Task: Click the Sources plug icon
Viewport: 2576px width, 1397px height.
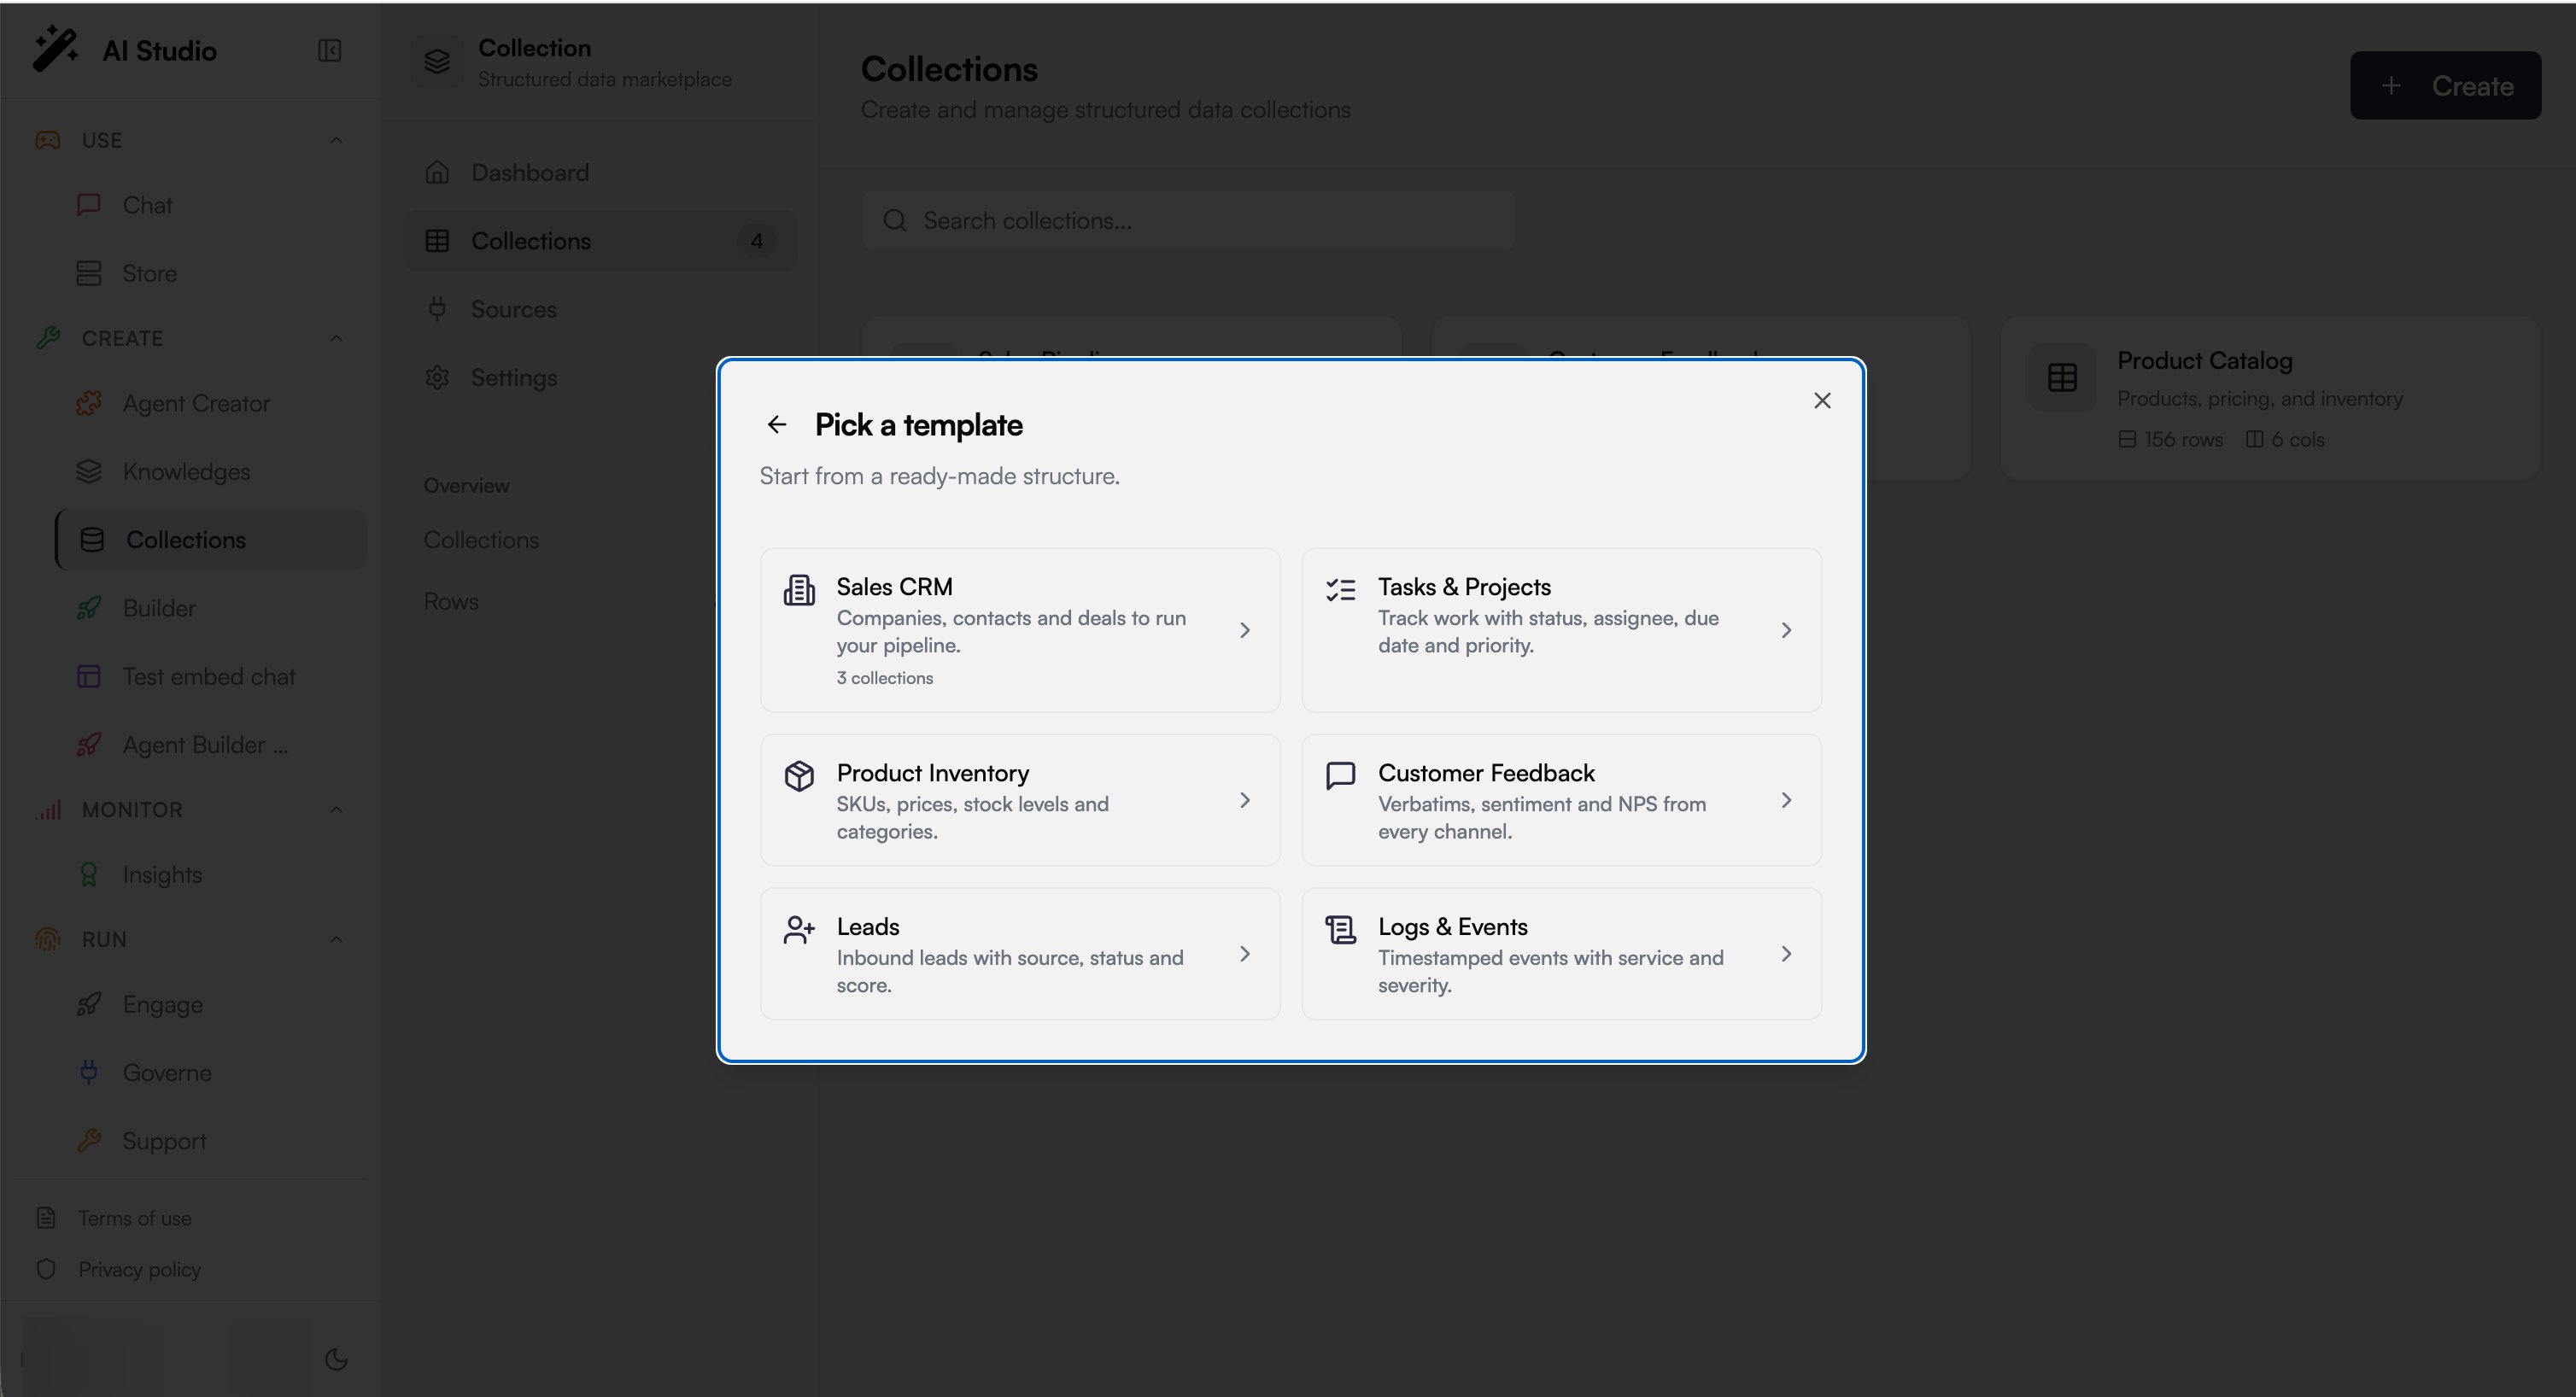Action: click(437, 309)
